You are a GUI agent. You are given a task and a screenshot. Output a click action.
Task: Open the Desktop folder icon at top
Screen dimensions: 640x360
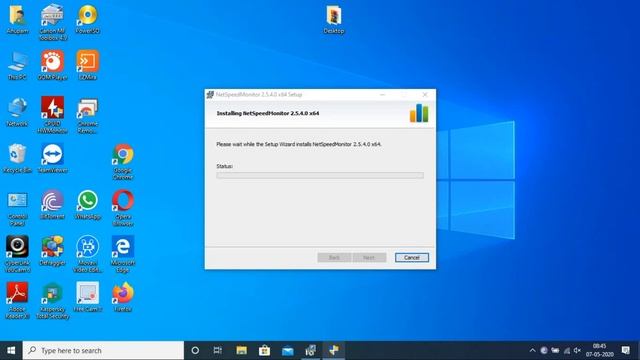click(334, 19)
